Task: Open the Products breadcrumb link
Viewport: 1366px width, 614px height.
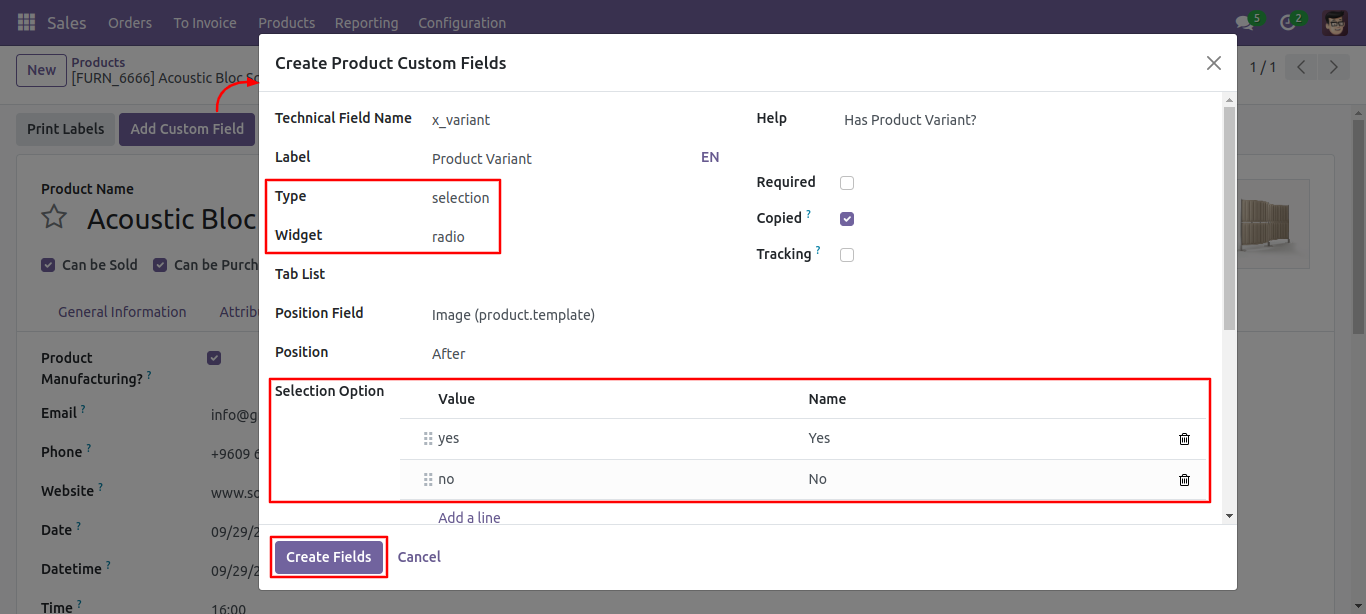Action: click(x=98, y=62)
